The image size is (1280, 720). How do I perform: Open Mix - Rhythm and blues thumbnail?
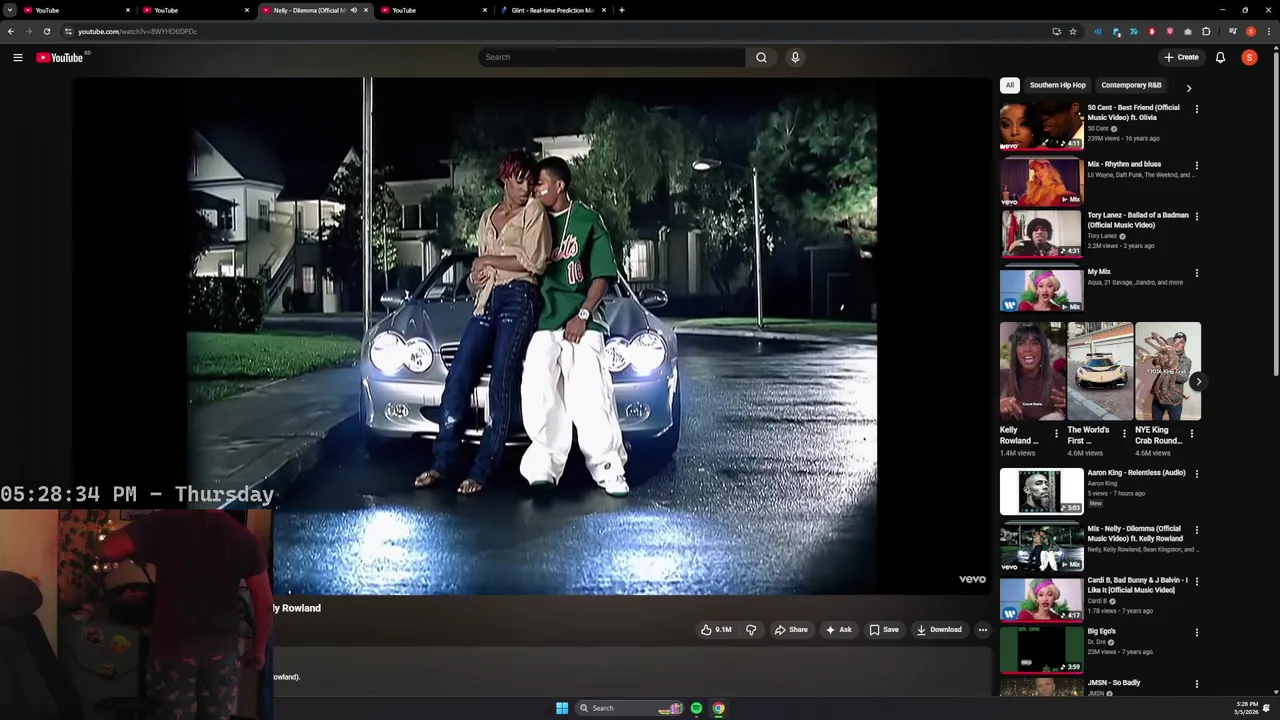(x=1041, y=182)
